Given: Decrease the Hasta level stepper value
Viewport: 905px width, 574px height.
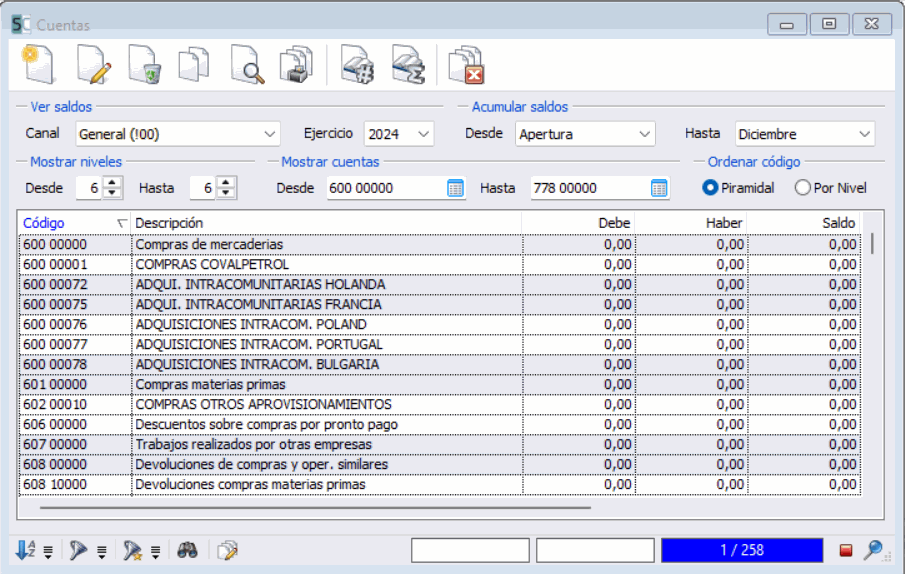Looking at the screenshot, I should [x=226, y=194].
